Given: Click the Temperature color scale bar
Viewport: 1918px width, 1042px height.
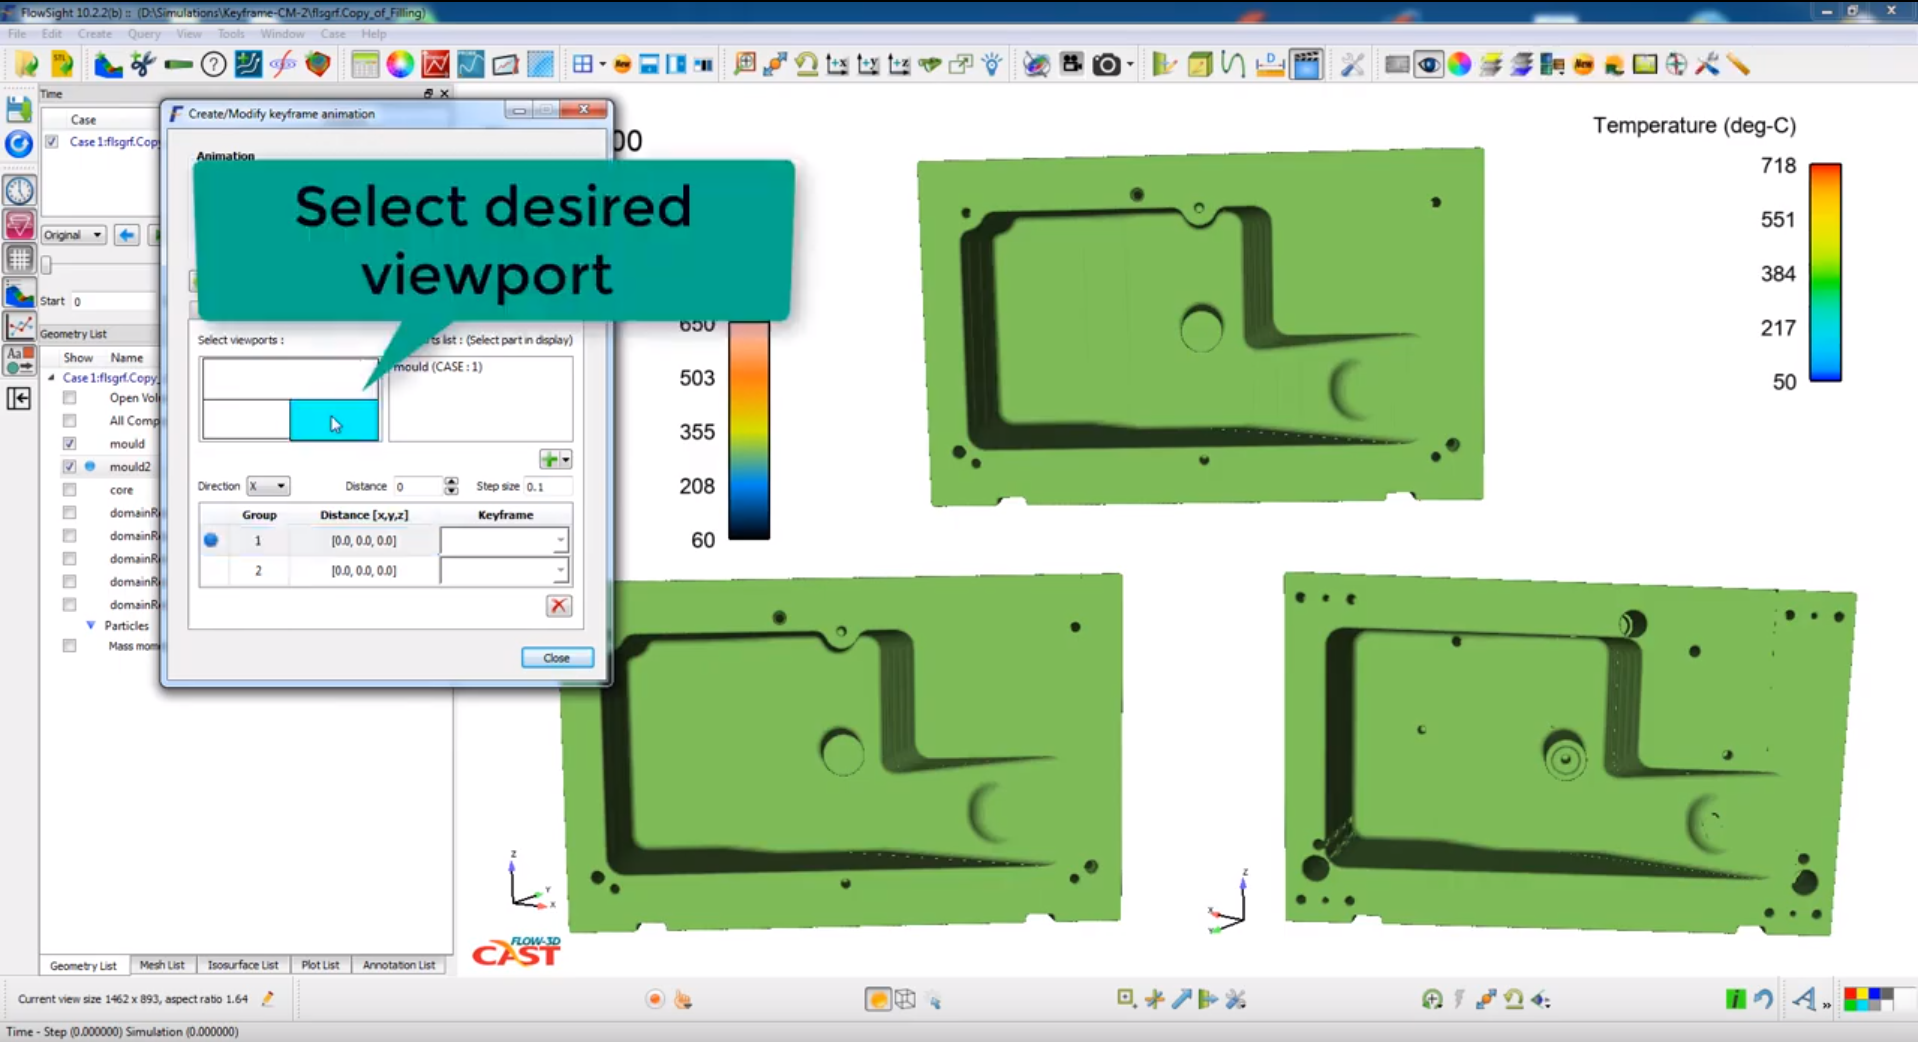Looking at the screenshot, I should tap(1825, 272).
